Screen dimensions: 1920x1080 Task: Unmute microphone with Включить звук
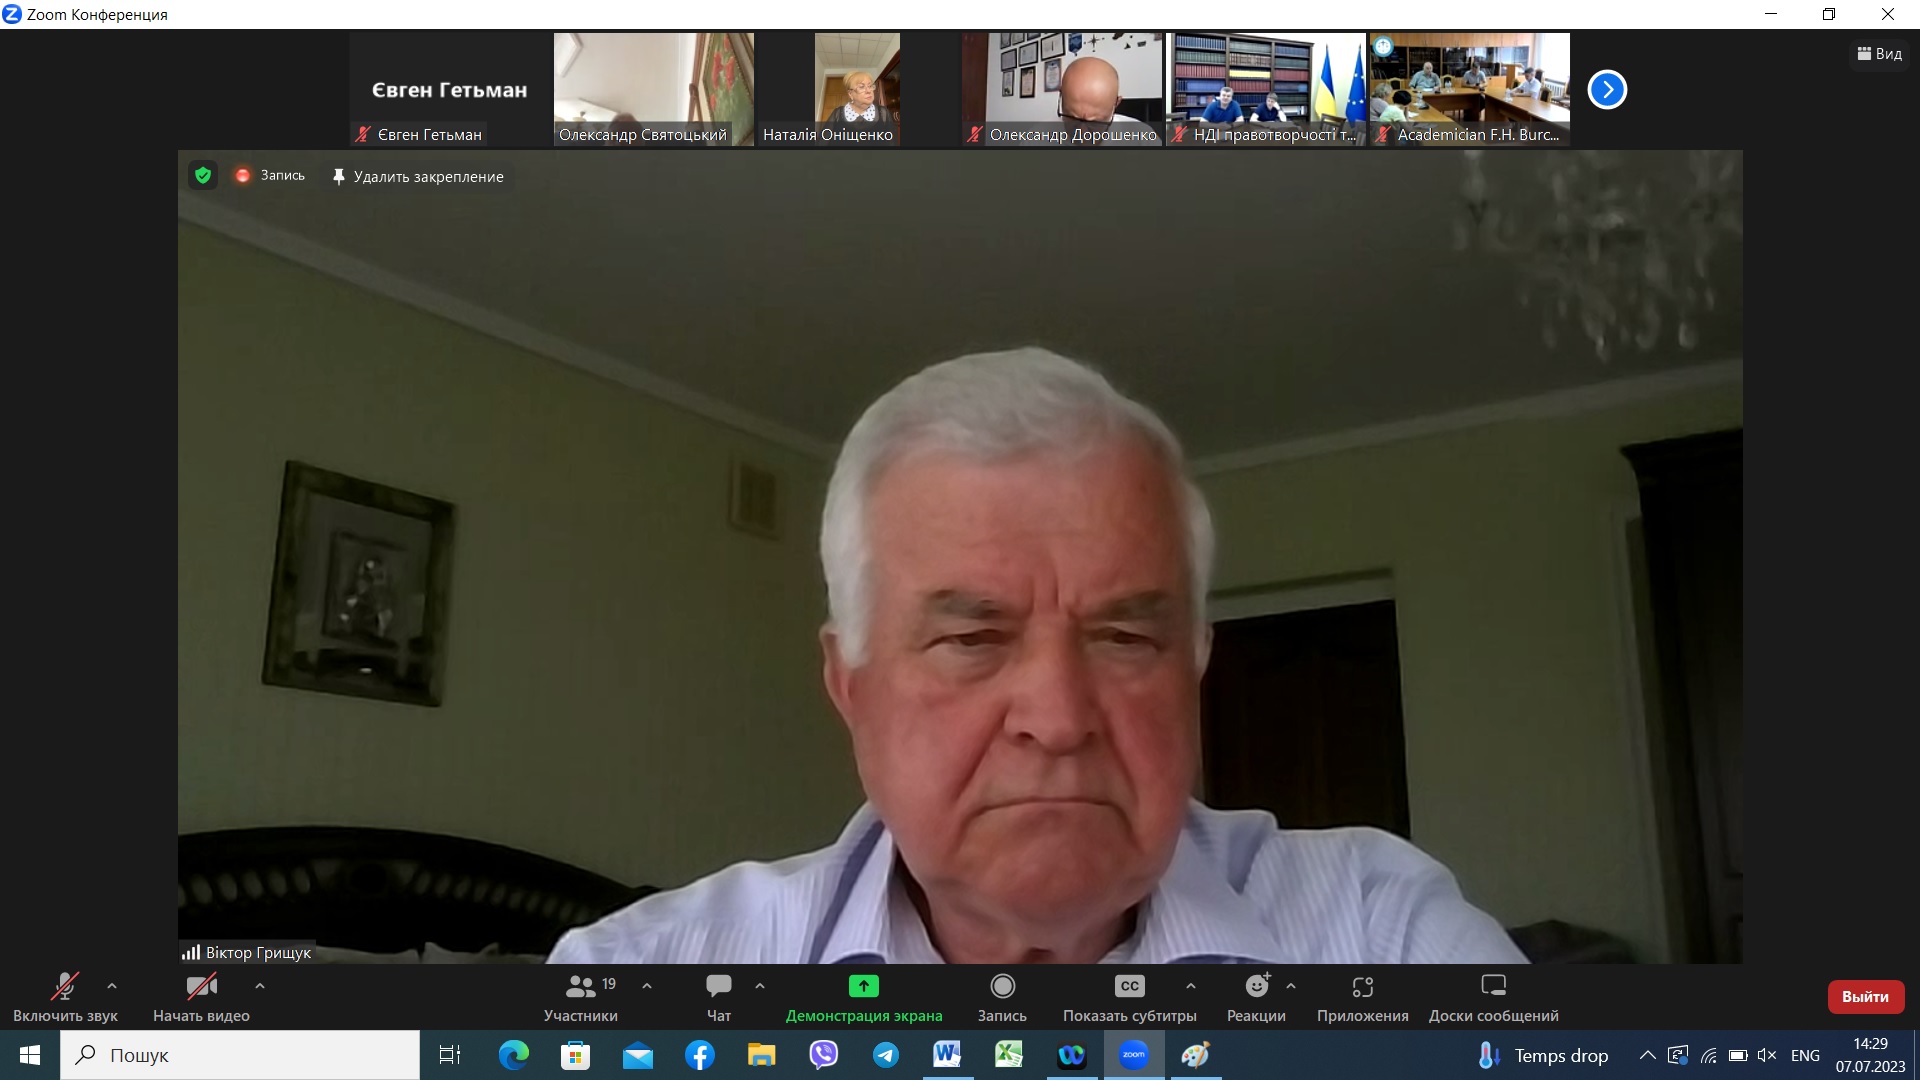65,987
